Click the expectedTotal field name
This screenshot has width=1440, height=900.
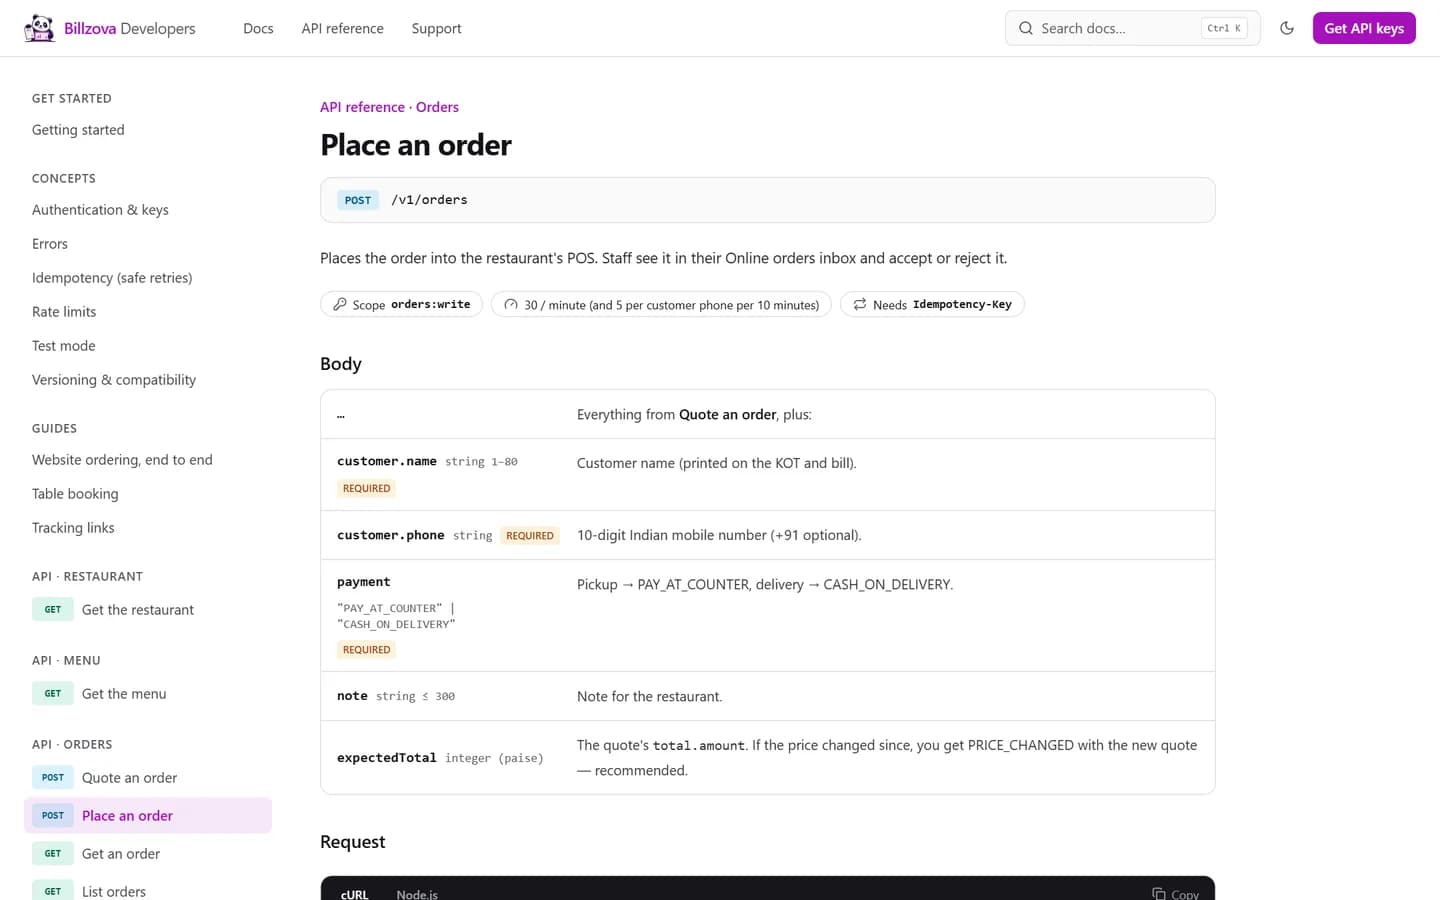[x=387, y=758]
